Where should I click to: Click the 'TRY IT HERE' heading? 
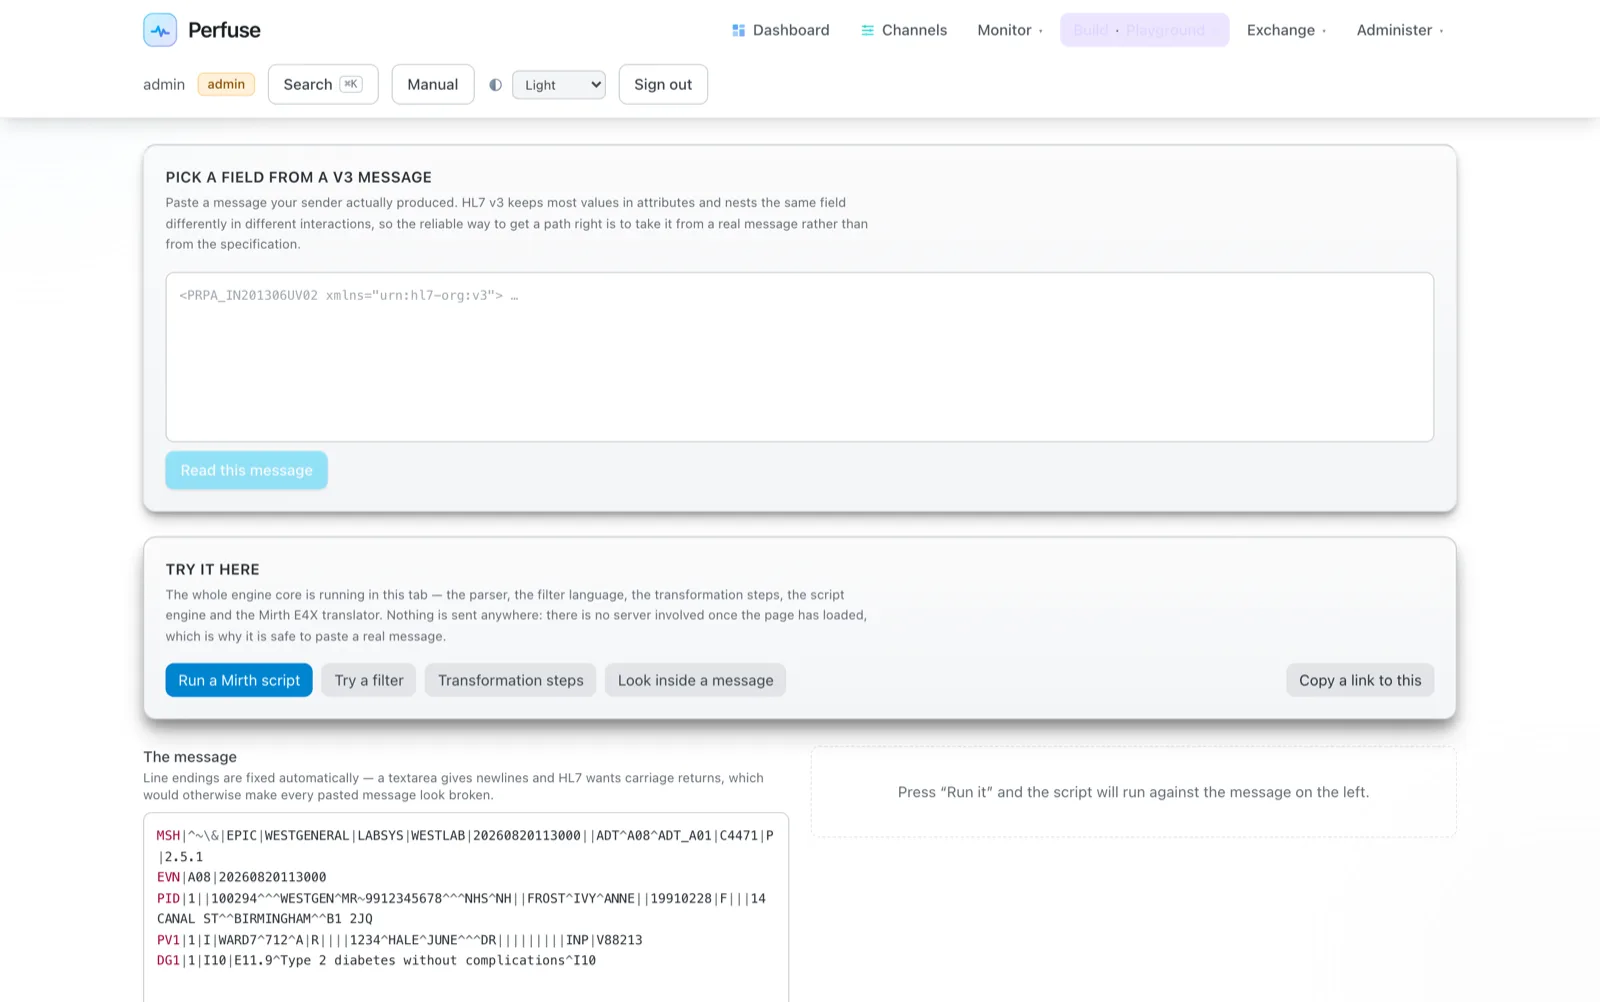point(213,569)
